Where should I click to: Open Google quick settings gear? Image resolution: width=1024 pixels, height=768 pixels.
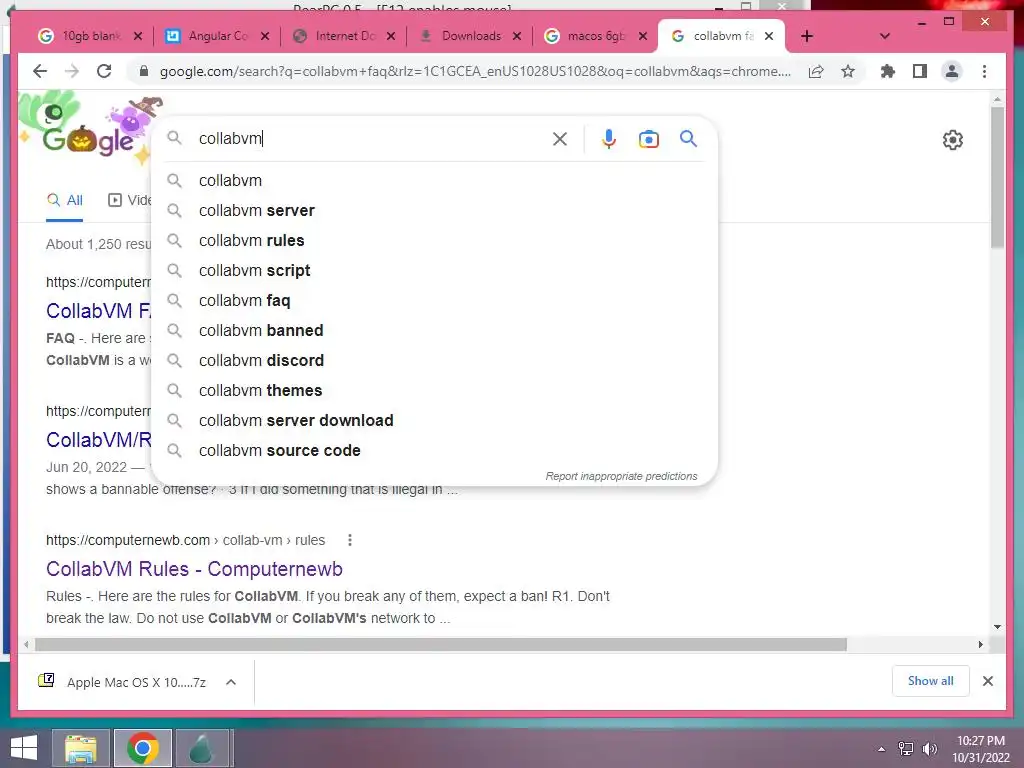[x=953, y=140]
